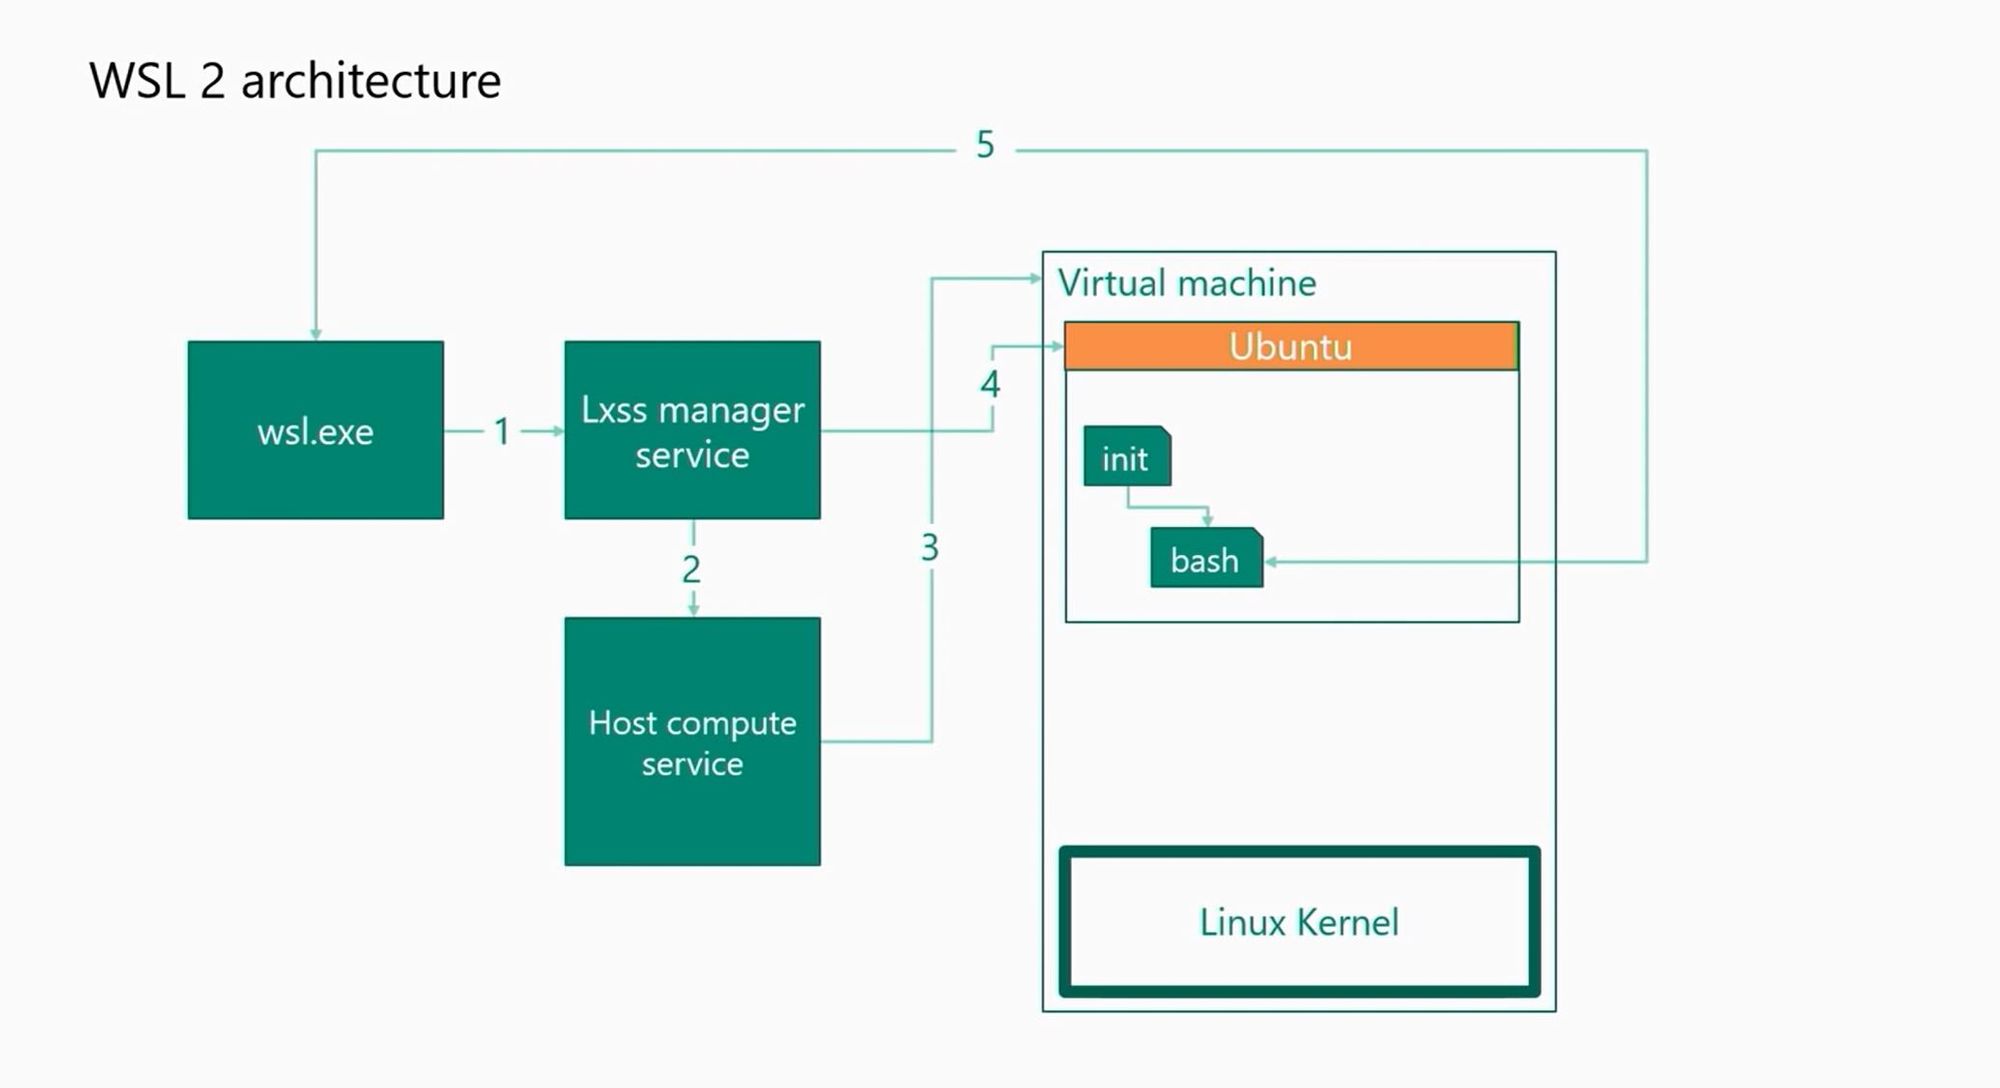
Task: Click arrowhead entering Ubuntu header bar
Action: click(x=1057, y=346)
